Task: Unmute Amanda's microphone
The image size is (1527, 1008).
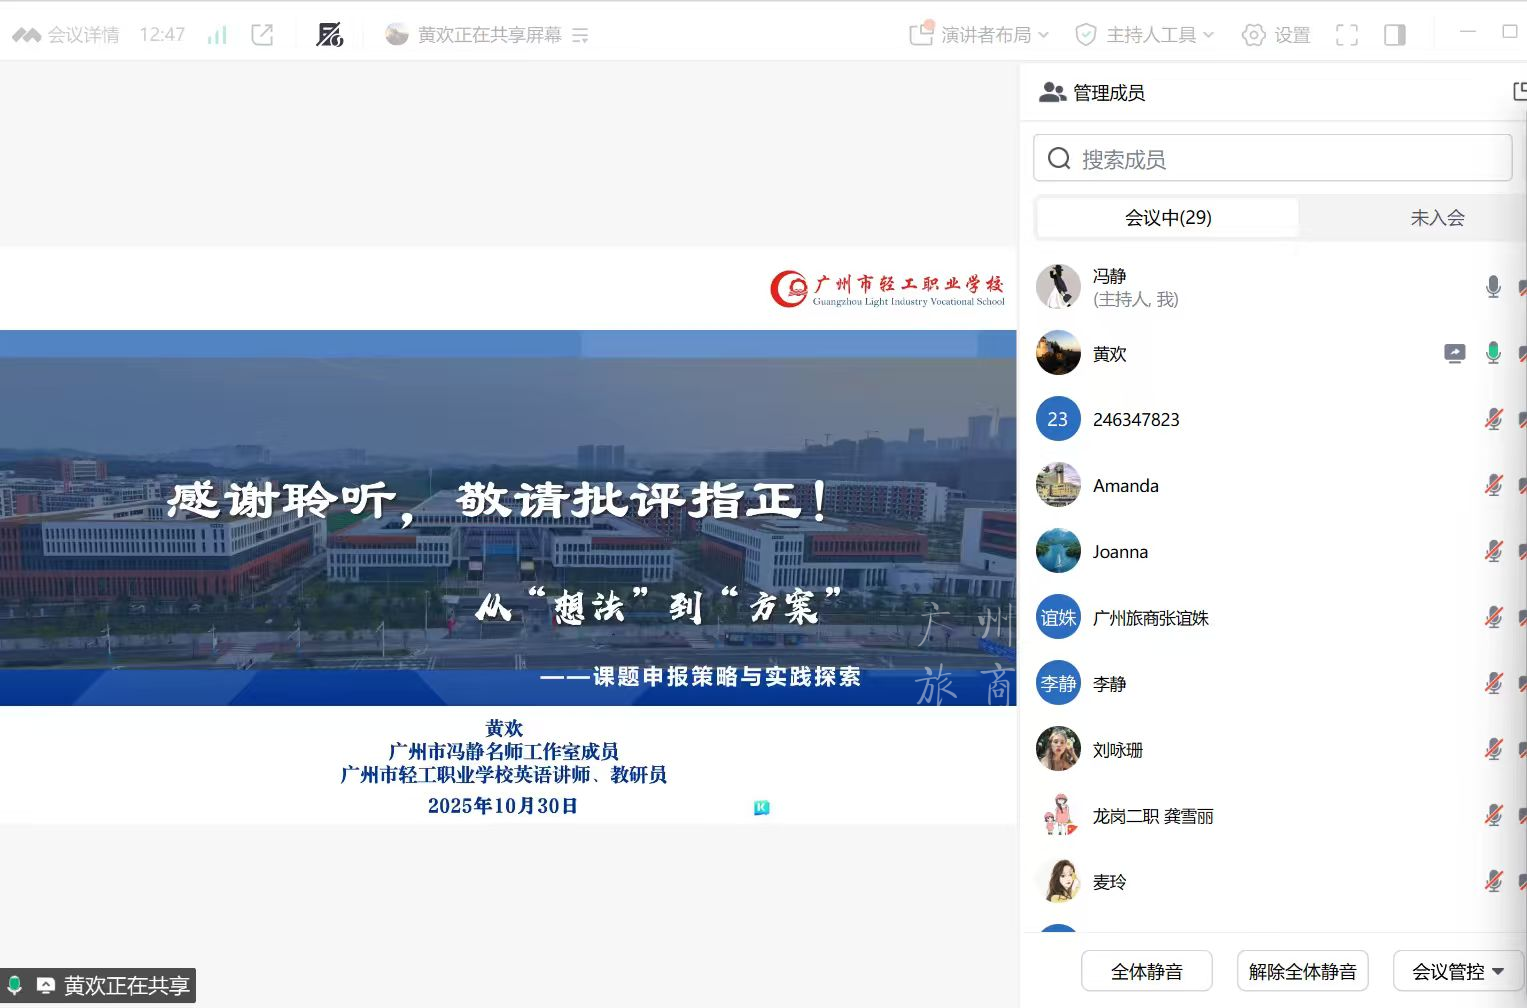Action: pos(1493,486)
